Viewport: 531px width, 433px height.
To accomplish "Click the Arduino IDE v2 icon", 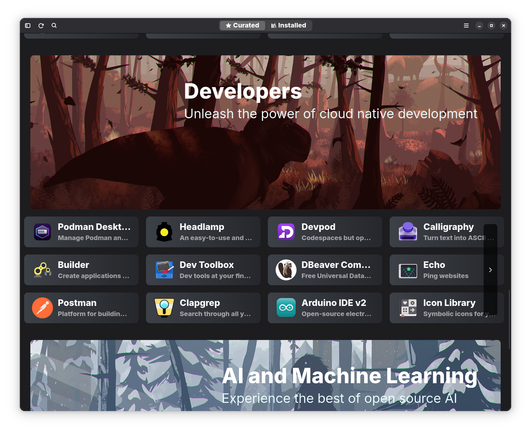I will [286, 308].
